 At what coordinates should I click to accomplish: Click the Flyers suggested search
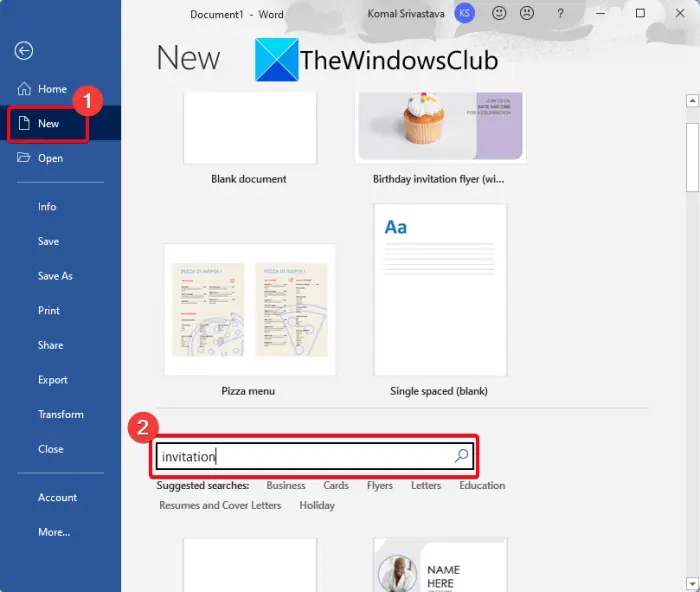pyautogui.click(x=380, y=485)
